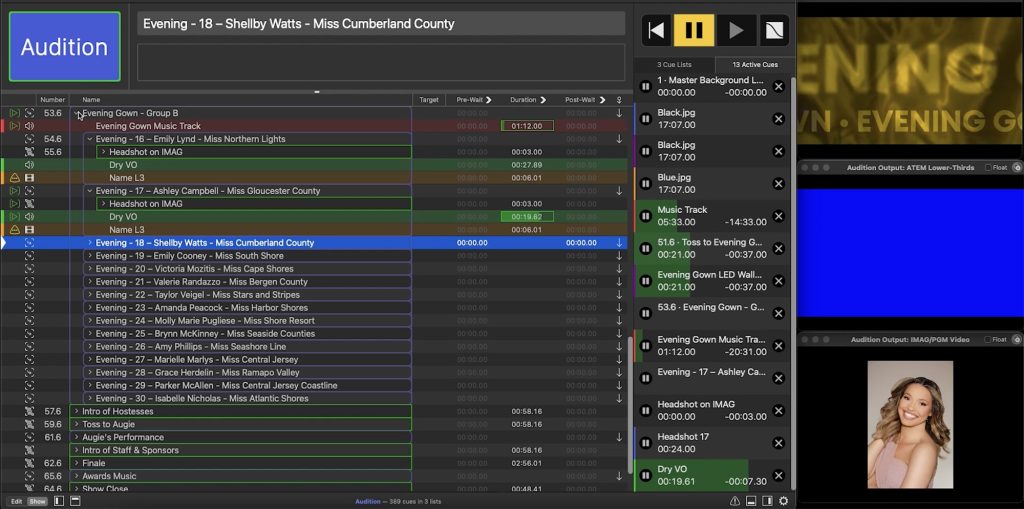
Task: Stop the Master Background active cue with X
Action: pos(778,86)
